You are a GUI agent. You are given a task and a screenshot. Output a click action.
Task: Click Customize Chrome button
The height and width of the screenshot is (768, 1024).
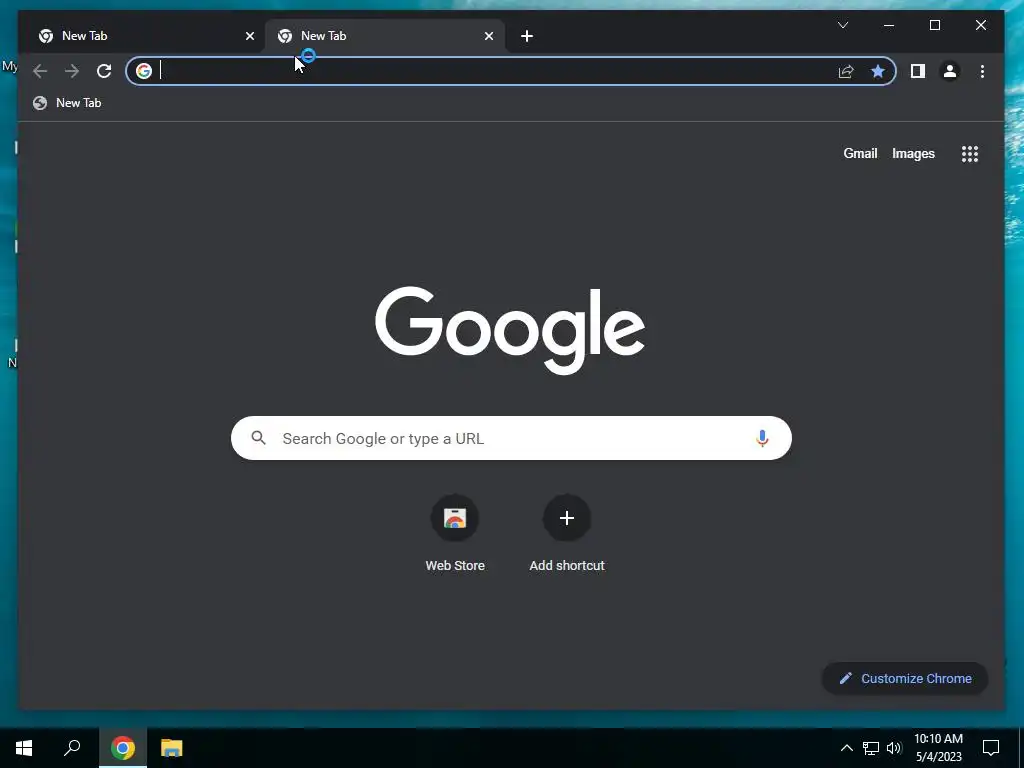[x=905, y=679]
